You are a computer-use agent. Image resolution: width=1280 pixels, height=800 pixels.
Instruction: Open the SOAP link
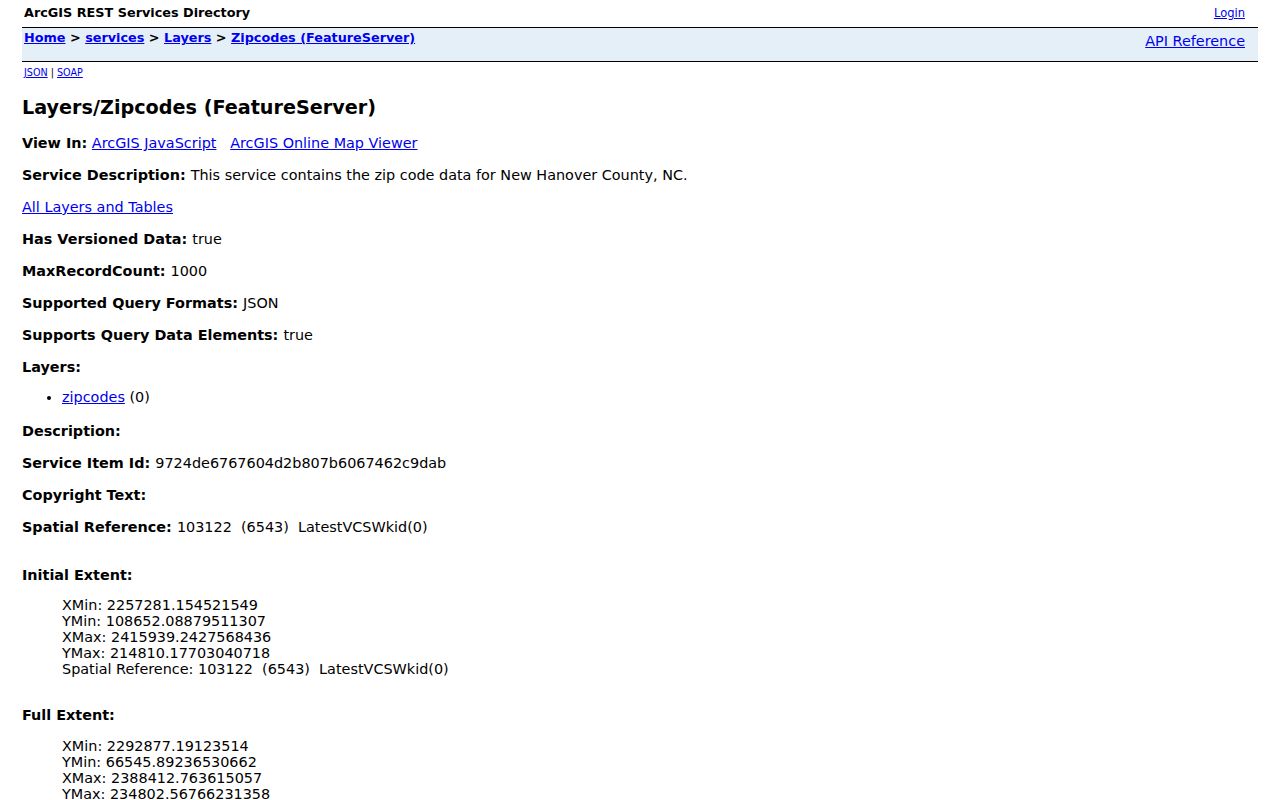coord(70,73)
